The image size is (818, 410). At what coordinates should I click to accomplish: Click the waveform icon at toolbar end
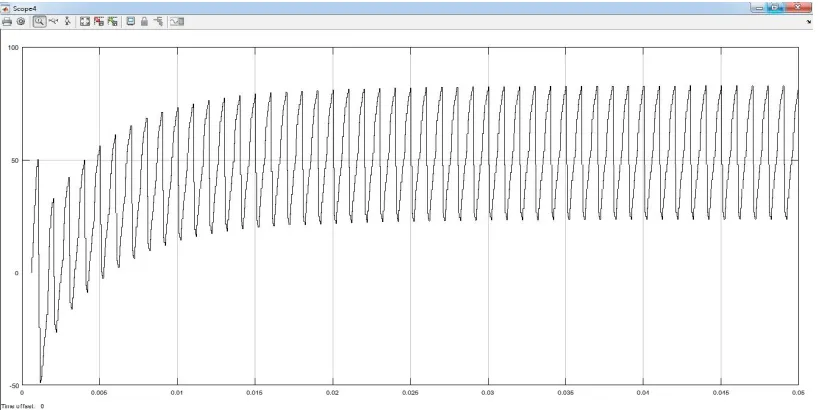177,21
